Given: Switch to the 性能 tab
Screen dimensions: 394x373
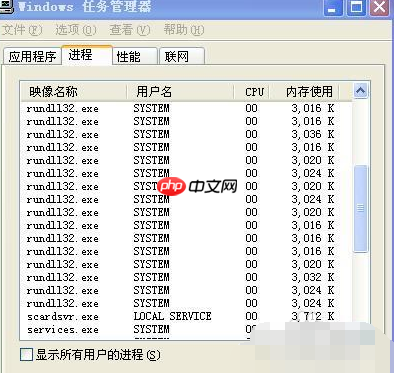Looking at the screenshot, I should pos(135,56).
